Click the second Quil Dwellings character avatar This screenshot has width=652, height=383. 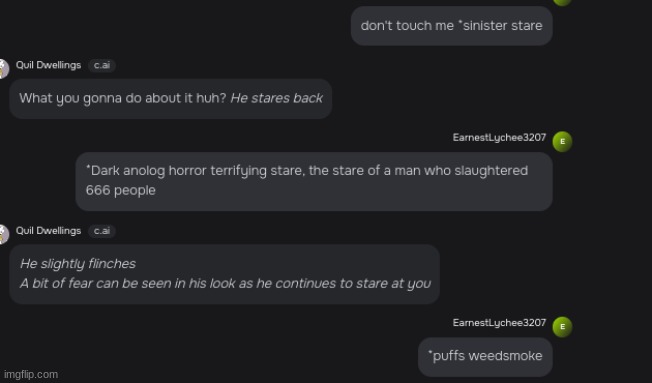4,234
